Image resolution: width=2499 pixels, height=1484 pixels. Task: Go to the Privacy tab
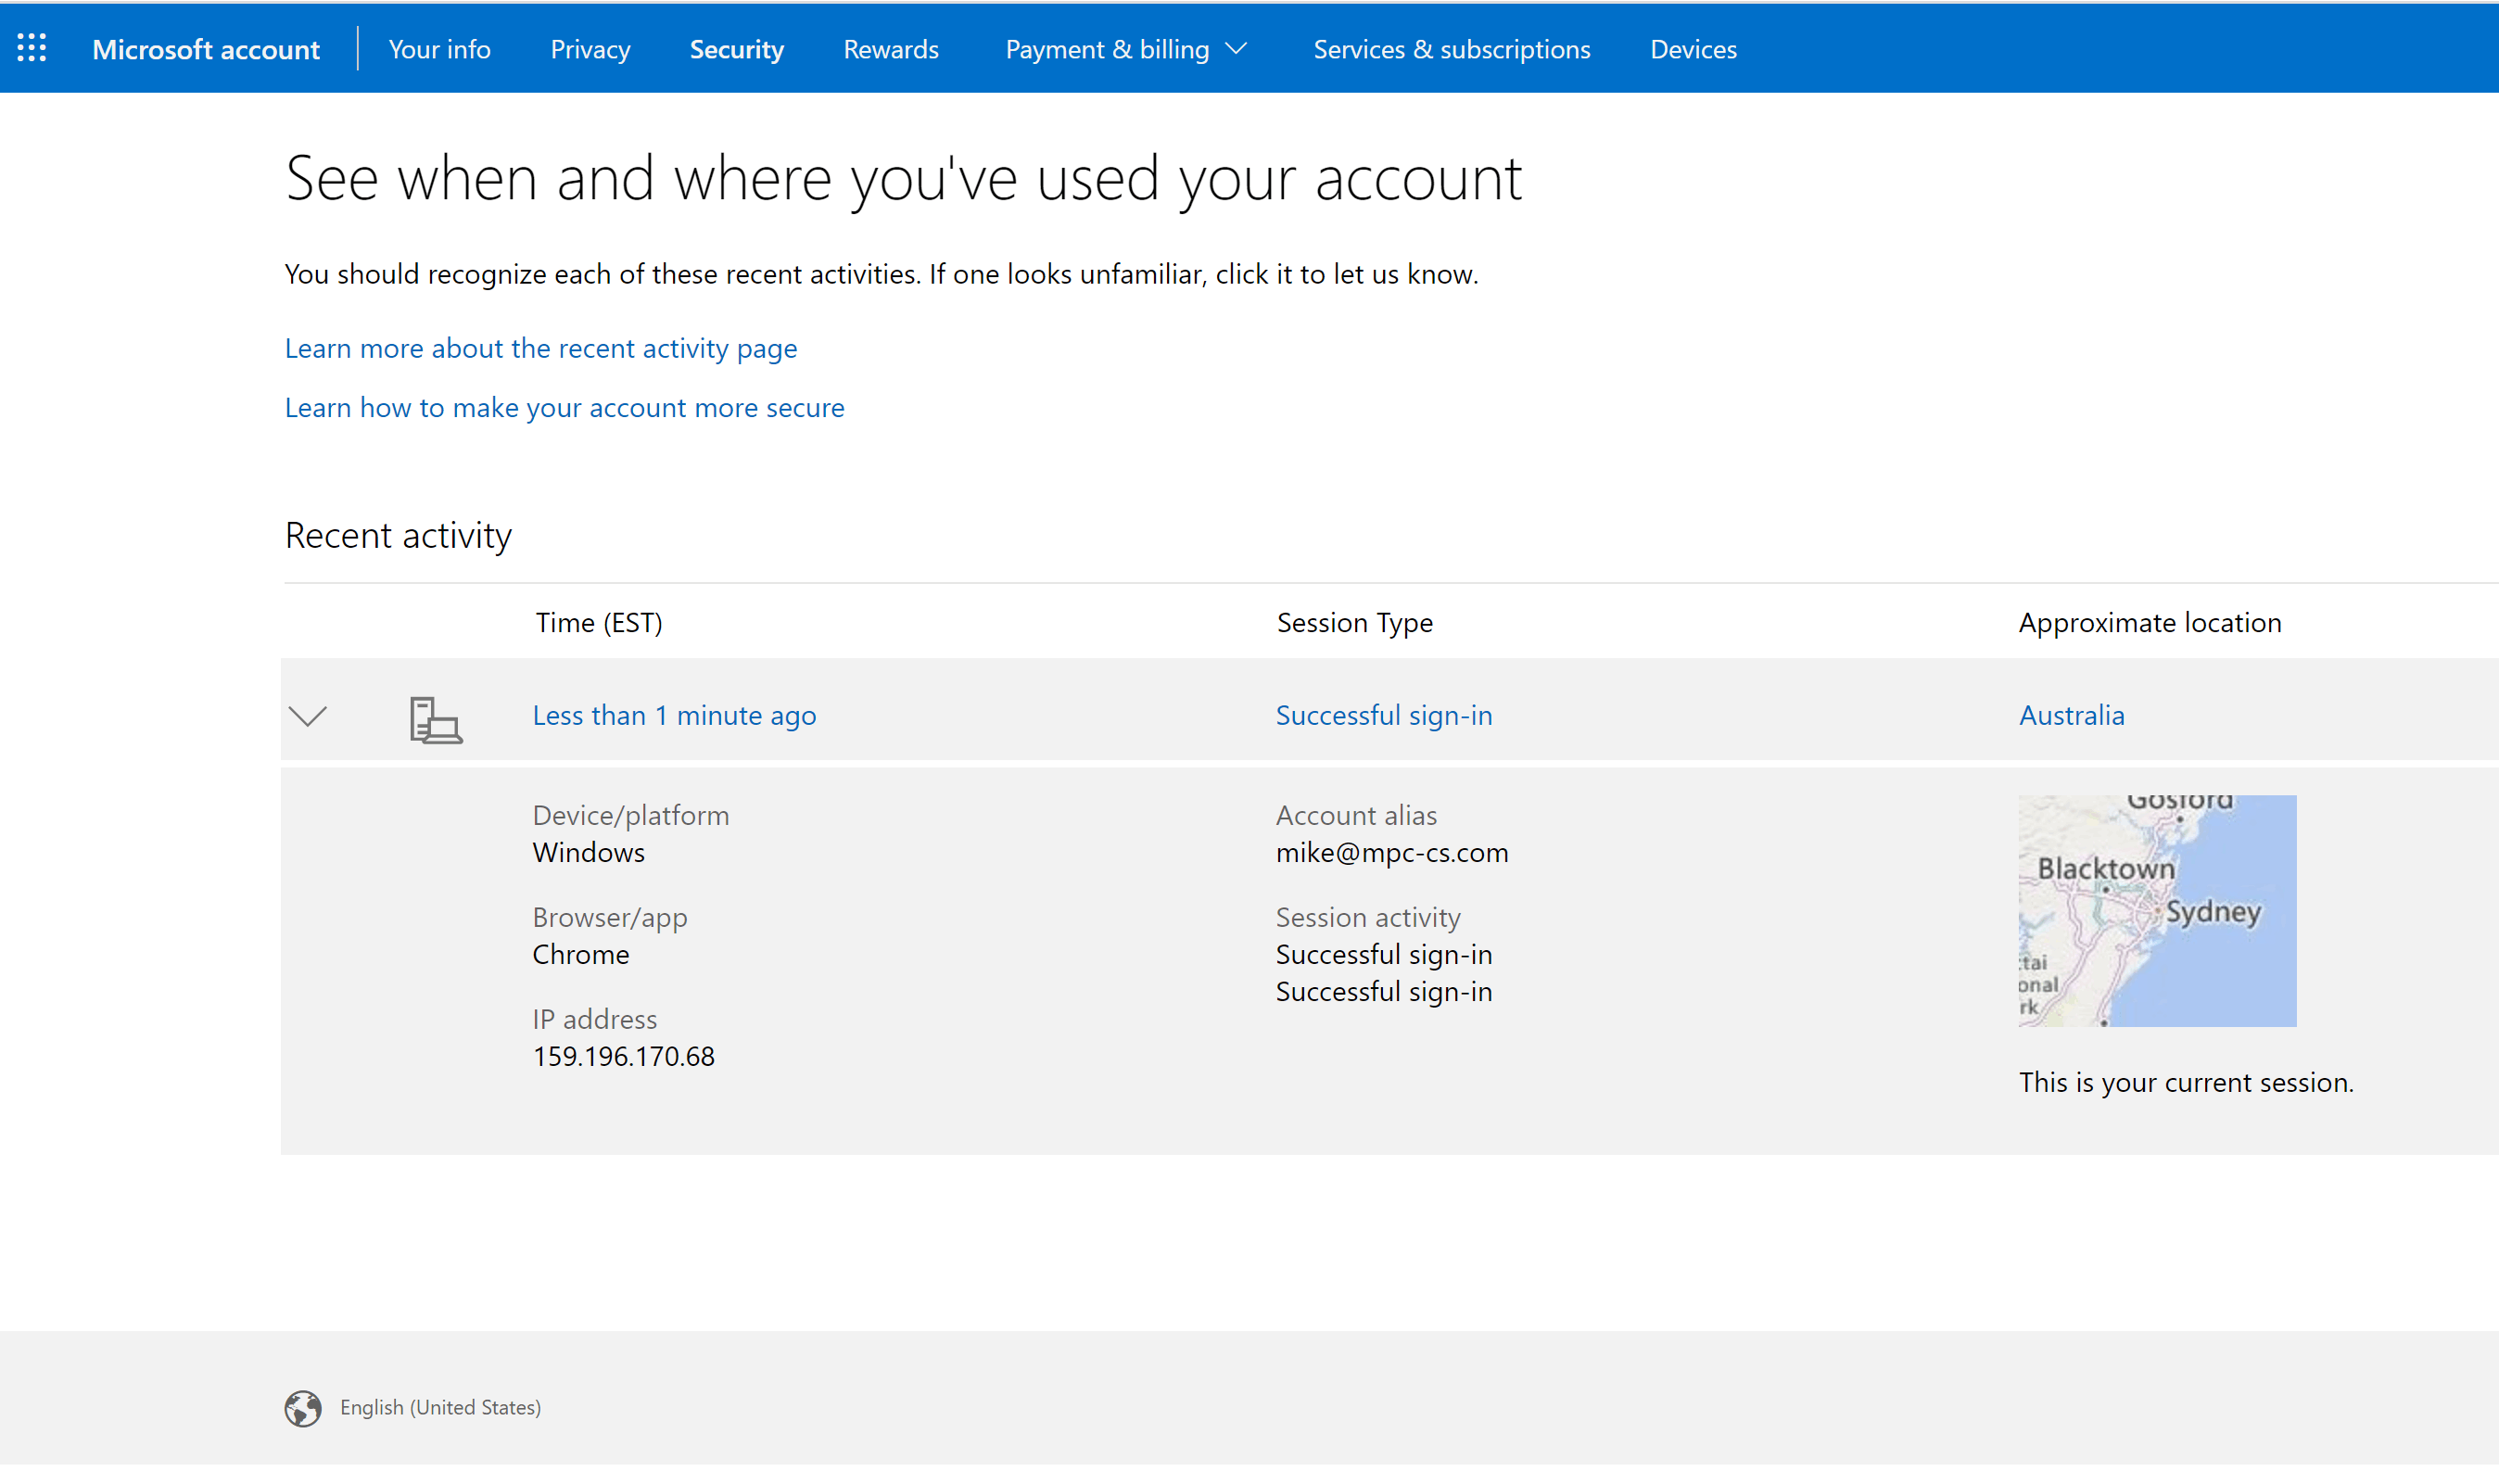pyautogui.click(x=590, y=49)
